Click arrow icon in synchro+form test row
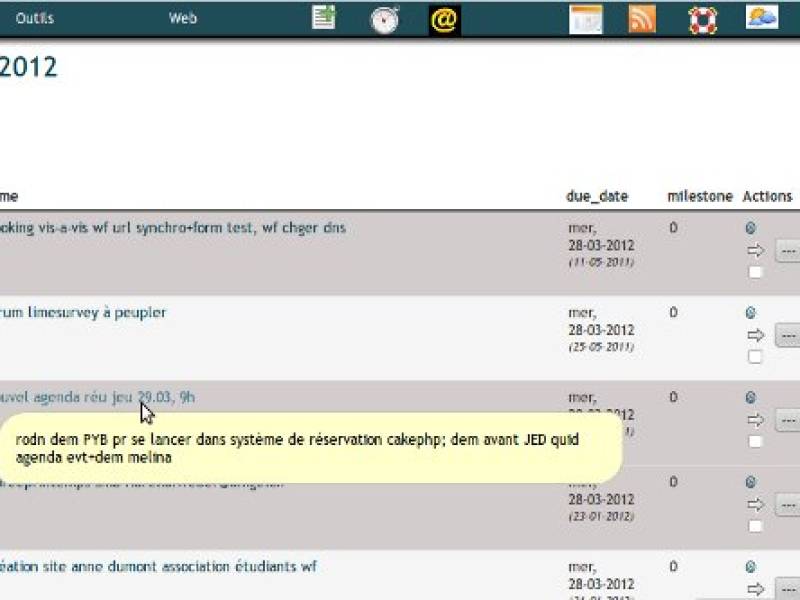Image resolution: width=800 pixels, height=600 pixels. point(756,251)
